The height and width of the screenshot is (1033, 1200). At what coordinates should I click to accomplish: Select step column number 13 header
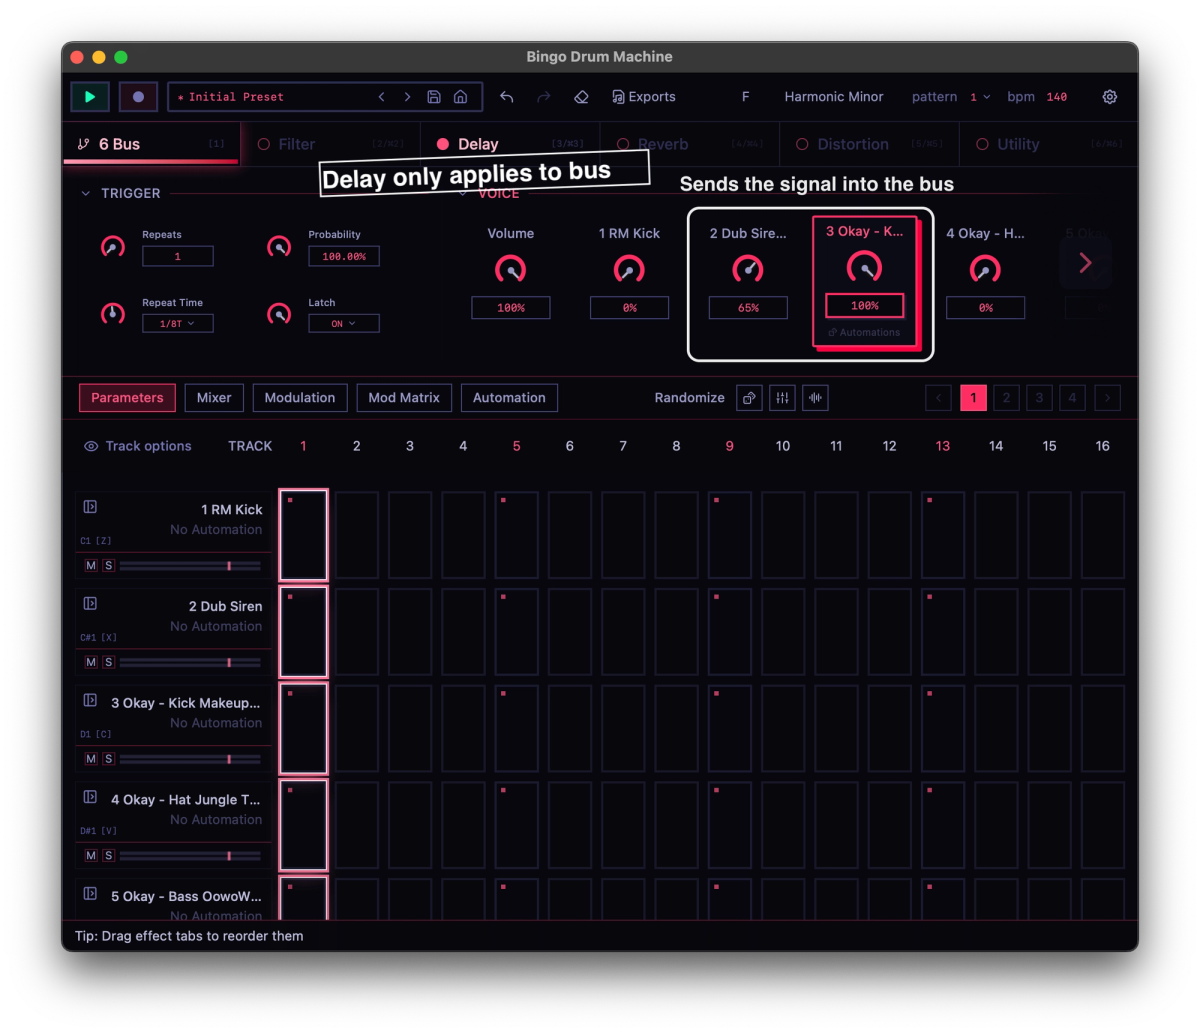pos(943,446)
